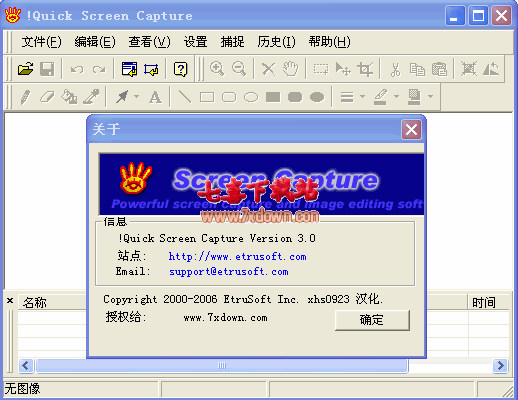Minimize the !Quick Screen Capture window

pyautogui.click(x=455, y=16)
